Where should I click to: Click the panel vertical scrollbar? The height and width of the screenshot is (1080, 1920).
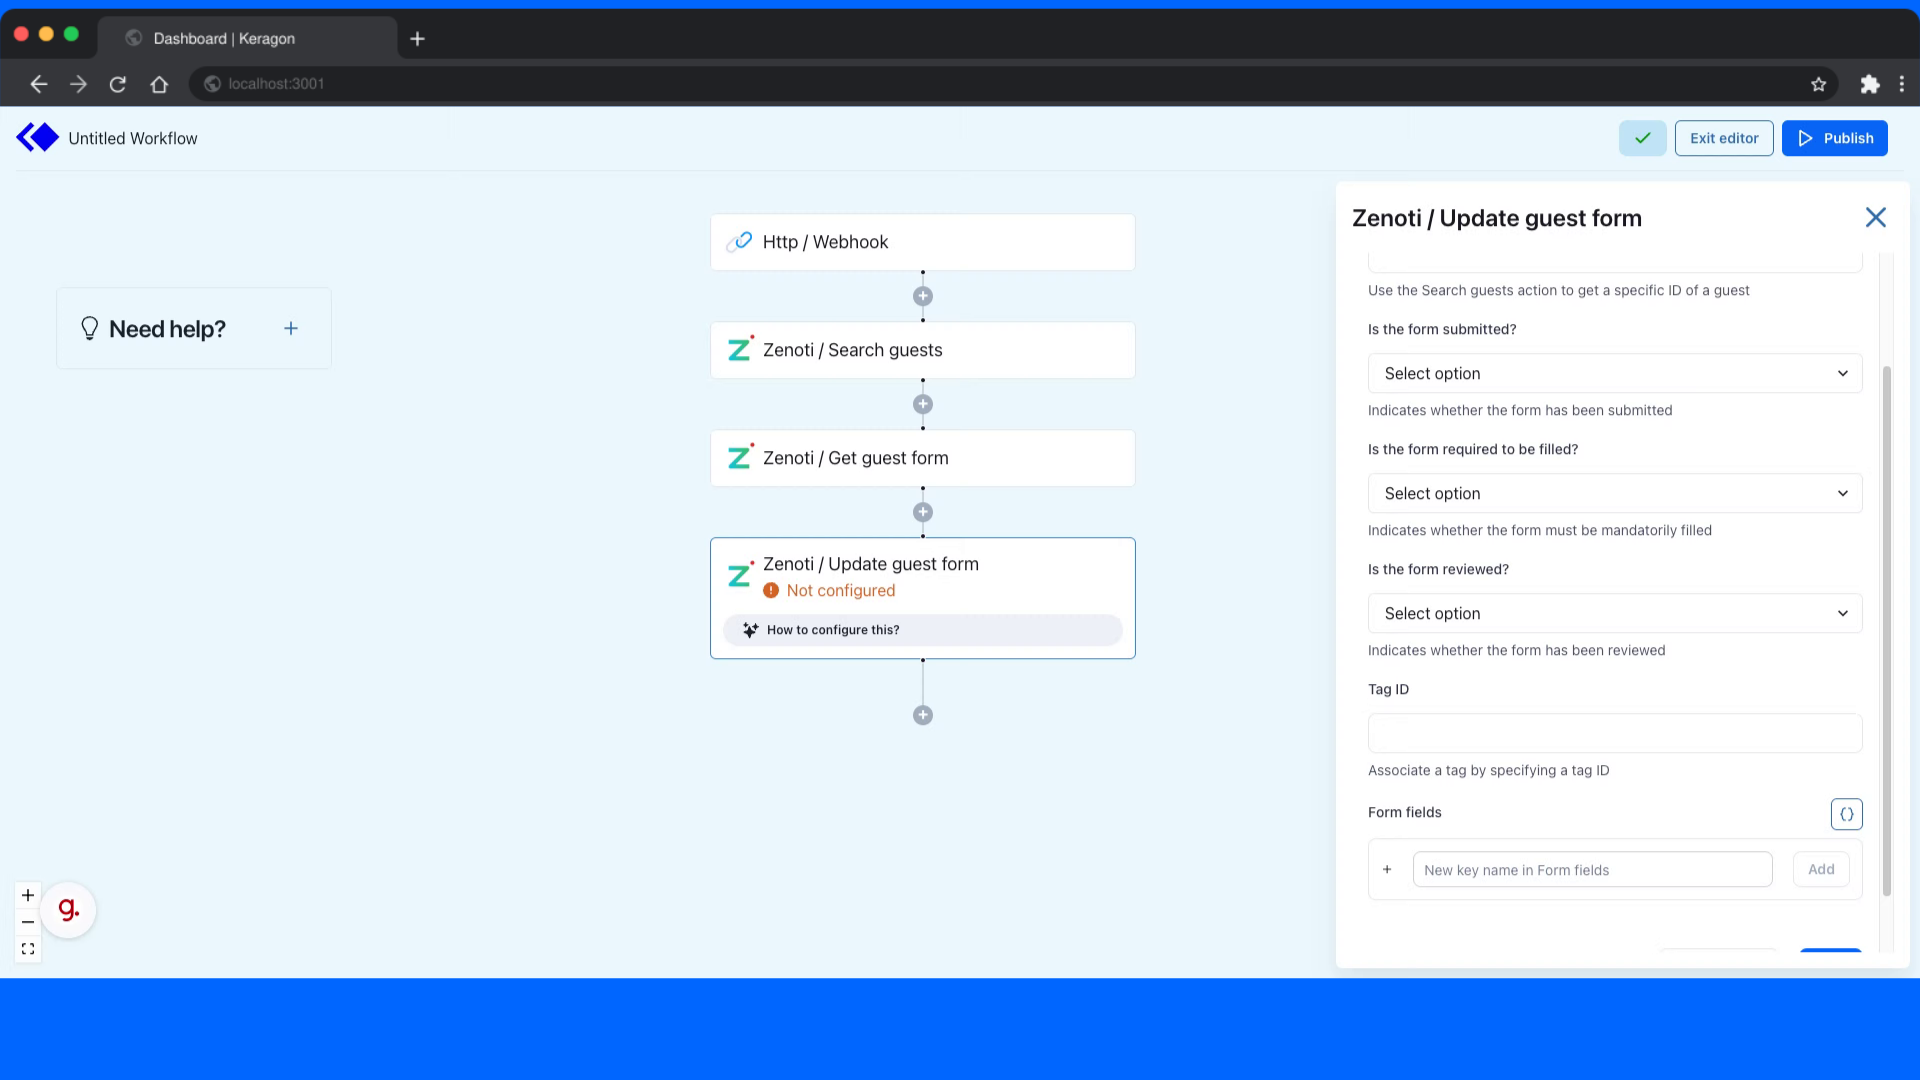(x=1886, y=630)
